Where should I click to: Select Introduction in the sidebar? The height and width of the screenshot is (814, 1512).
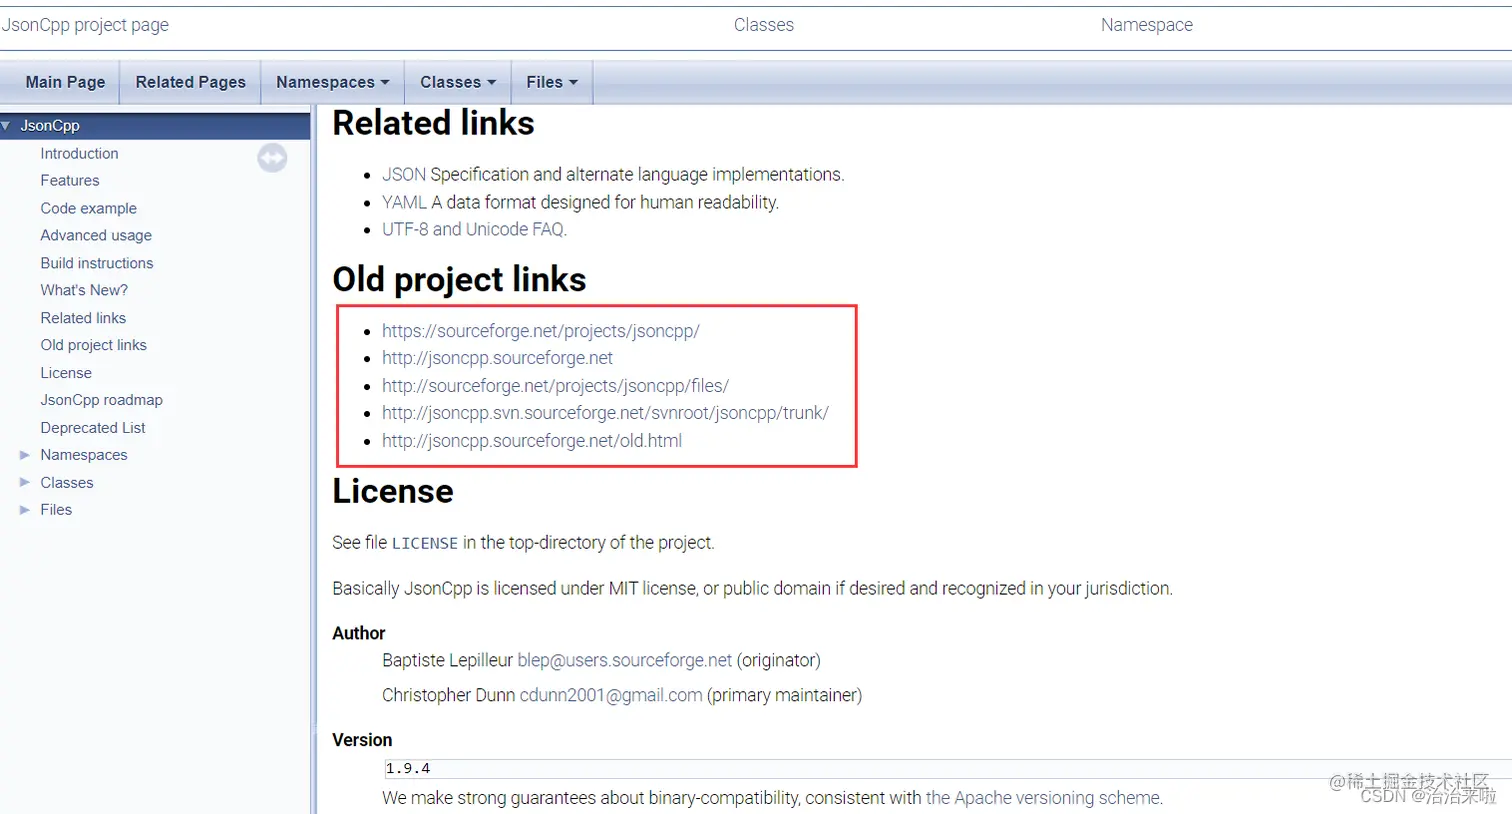tap(79, 154)
